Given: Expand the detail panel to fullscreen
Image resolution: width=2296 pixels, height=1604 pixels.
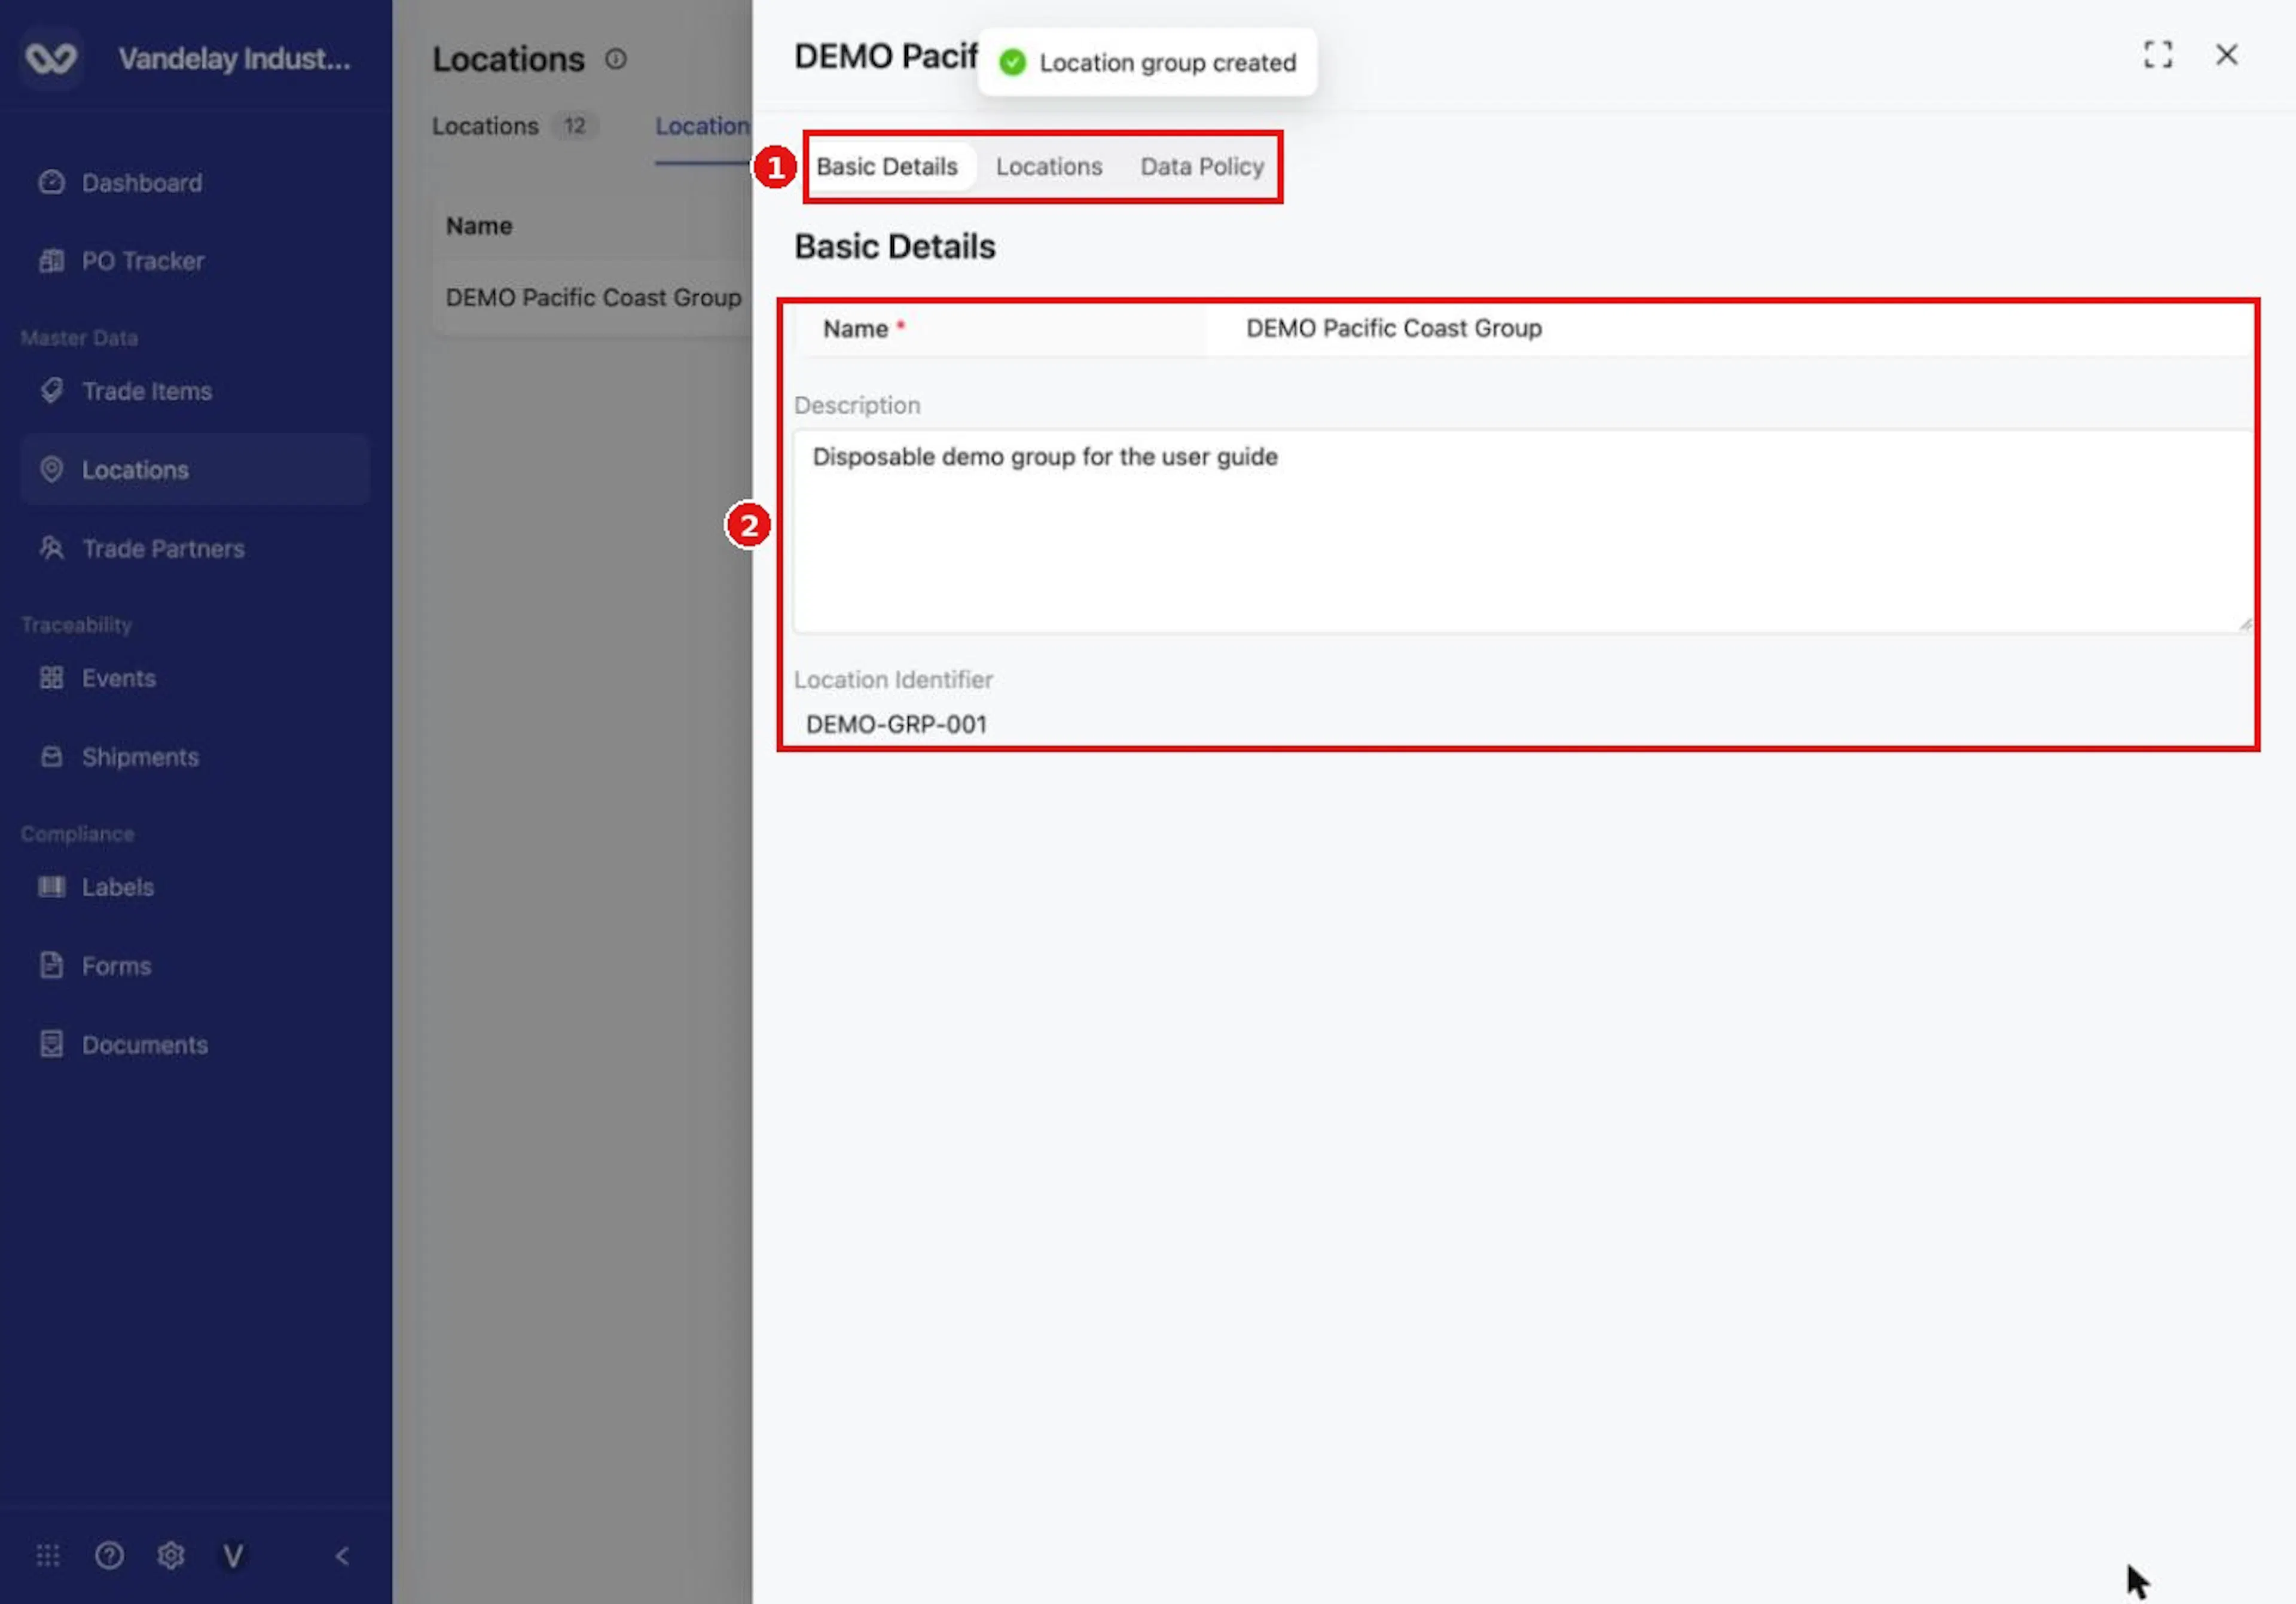Looking at the screenshot, I should (2158, 55).
